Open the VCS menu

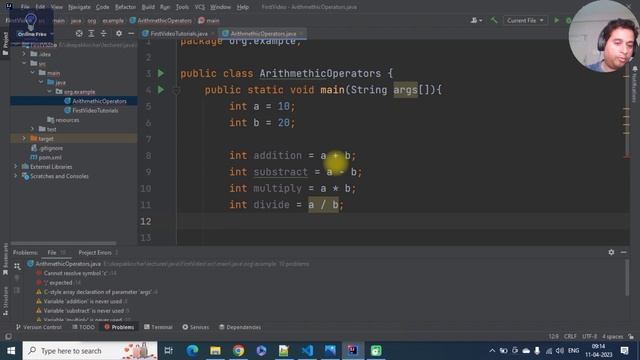(x=200, y=7)
